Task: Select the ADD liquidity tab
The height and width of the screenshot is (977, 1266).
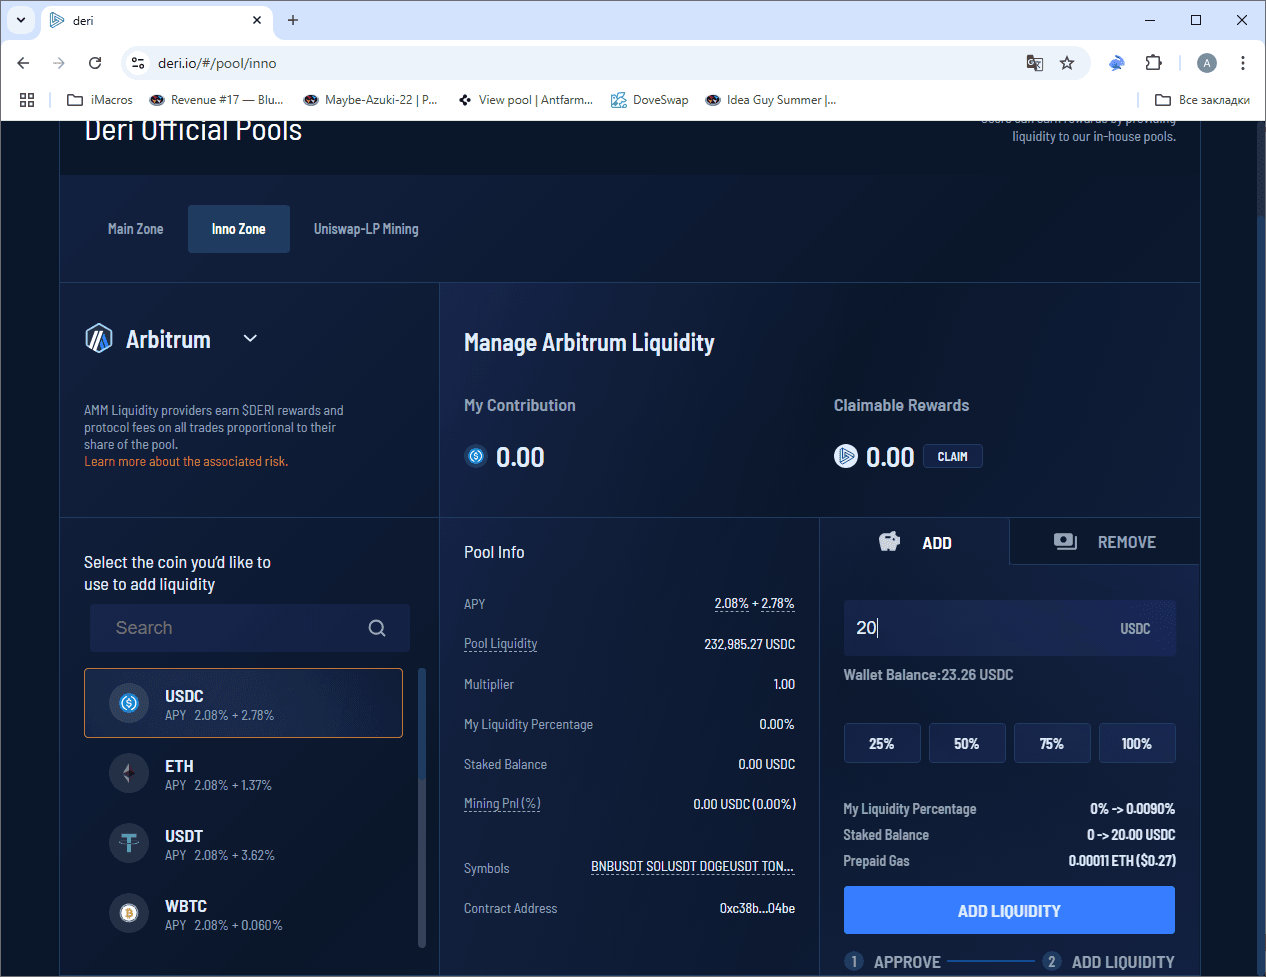Action: [915, 542]
